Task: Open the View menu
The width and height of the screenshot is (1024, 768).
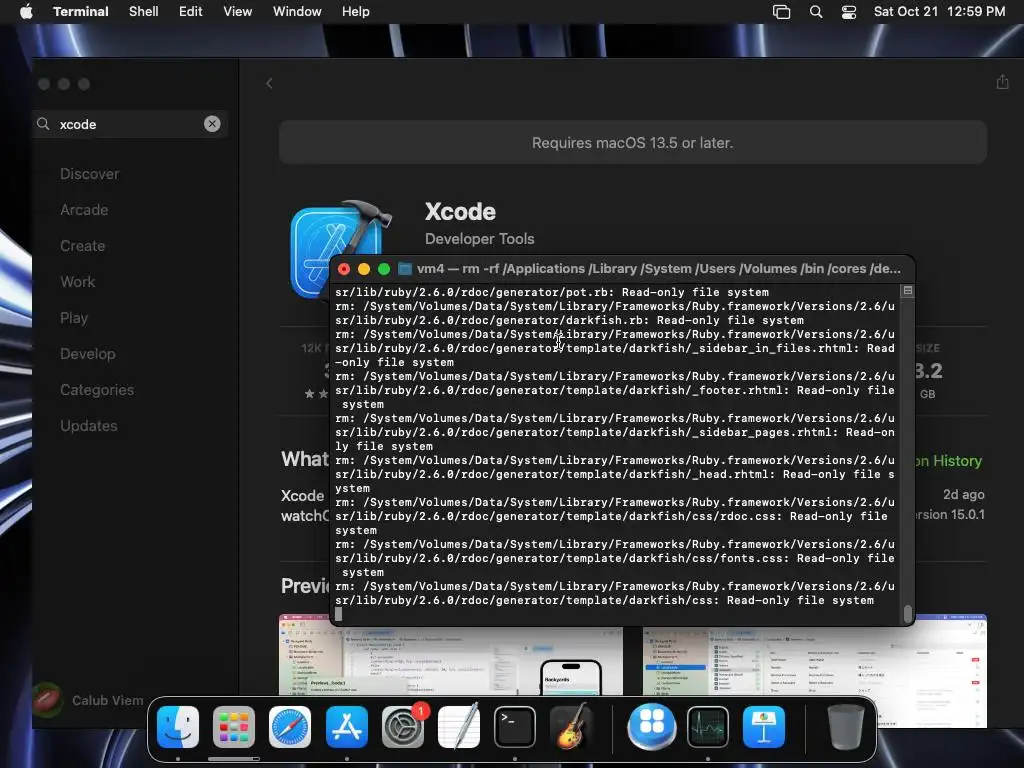Action: pos(238,12)
